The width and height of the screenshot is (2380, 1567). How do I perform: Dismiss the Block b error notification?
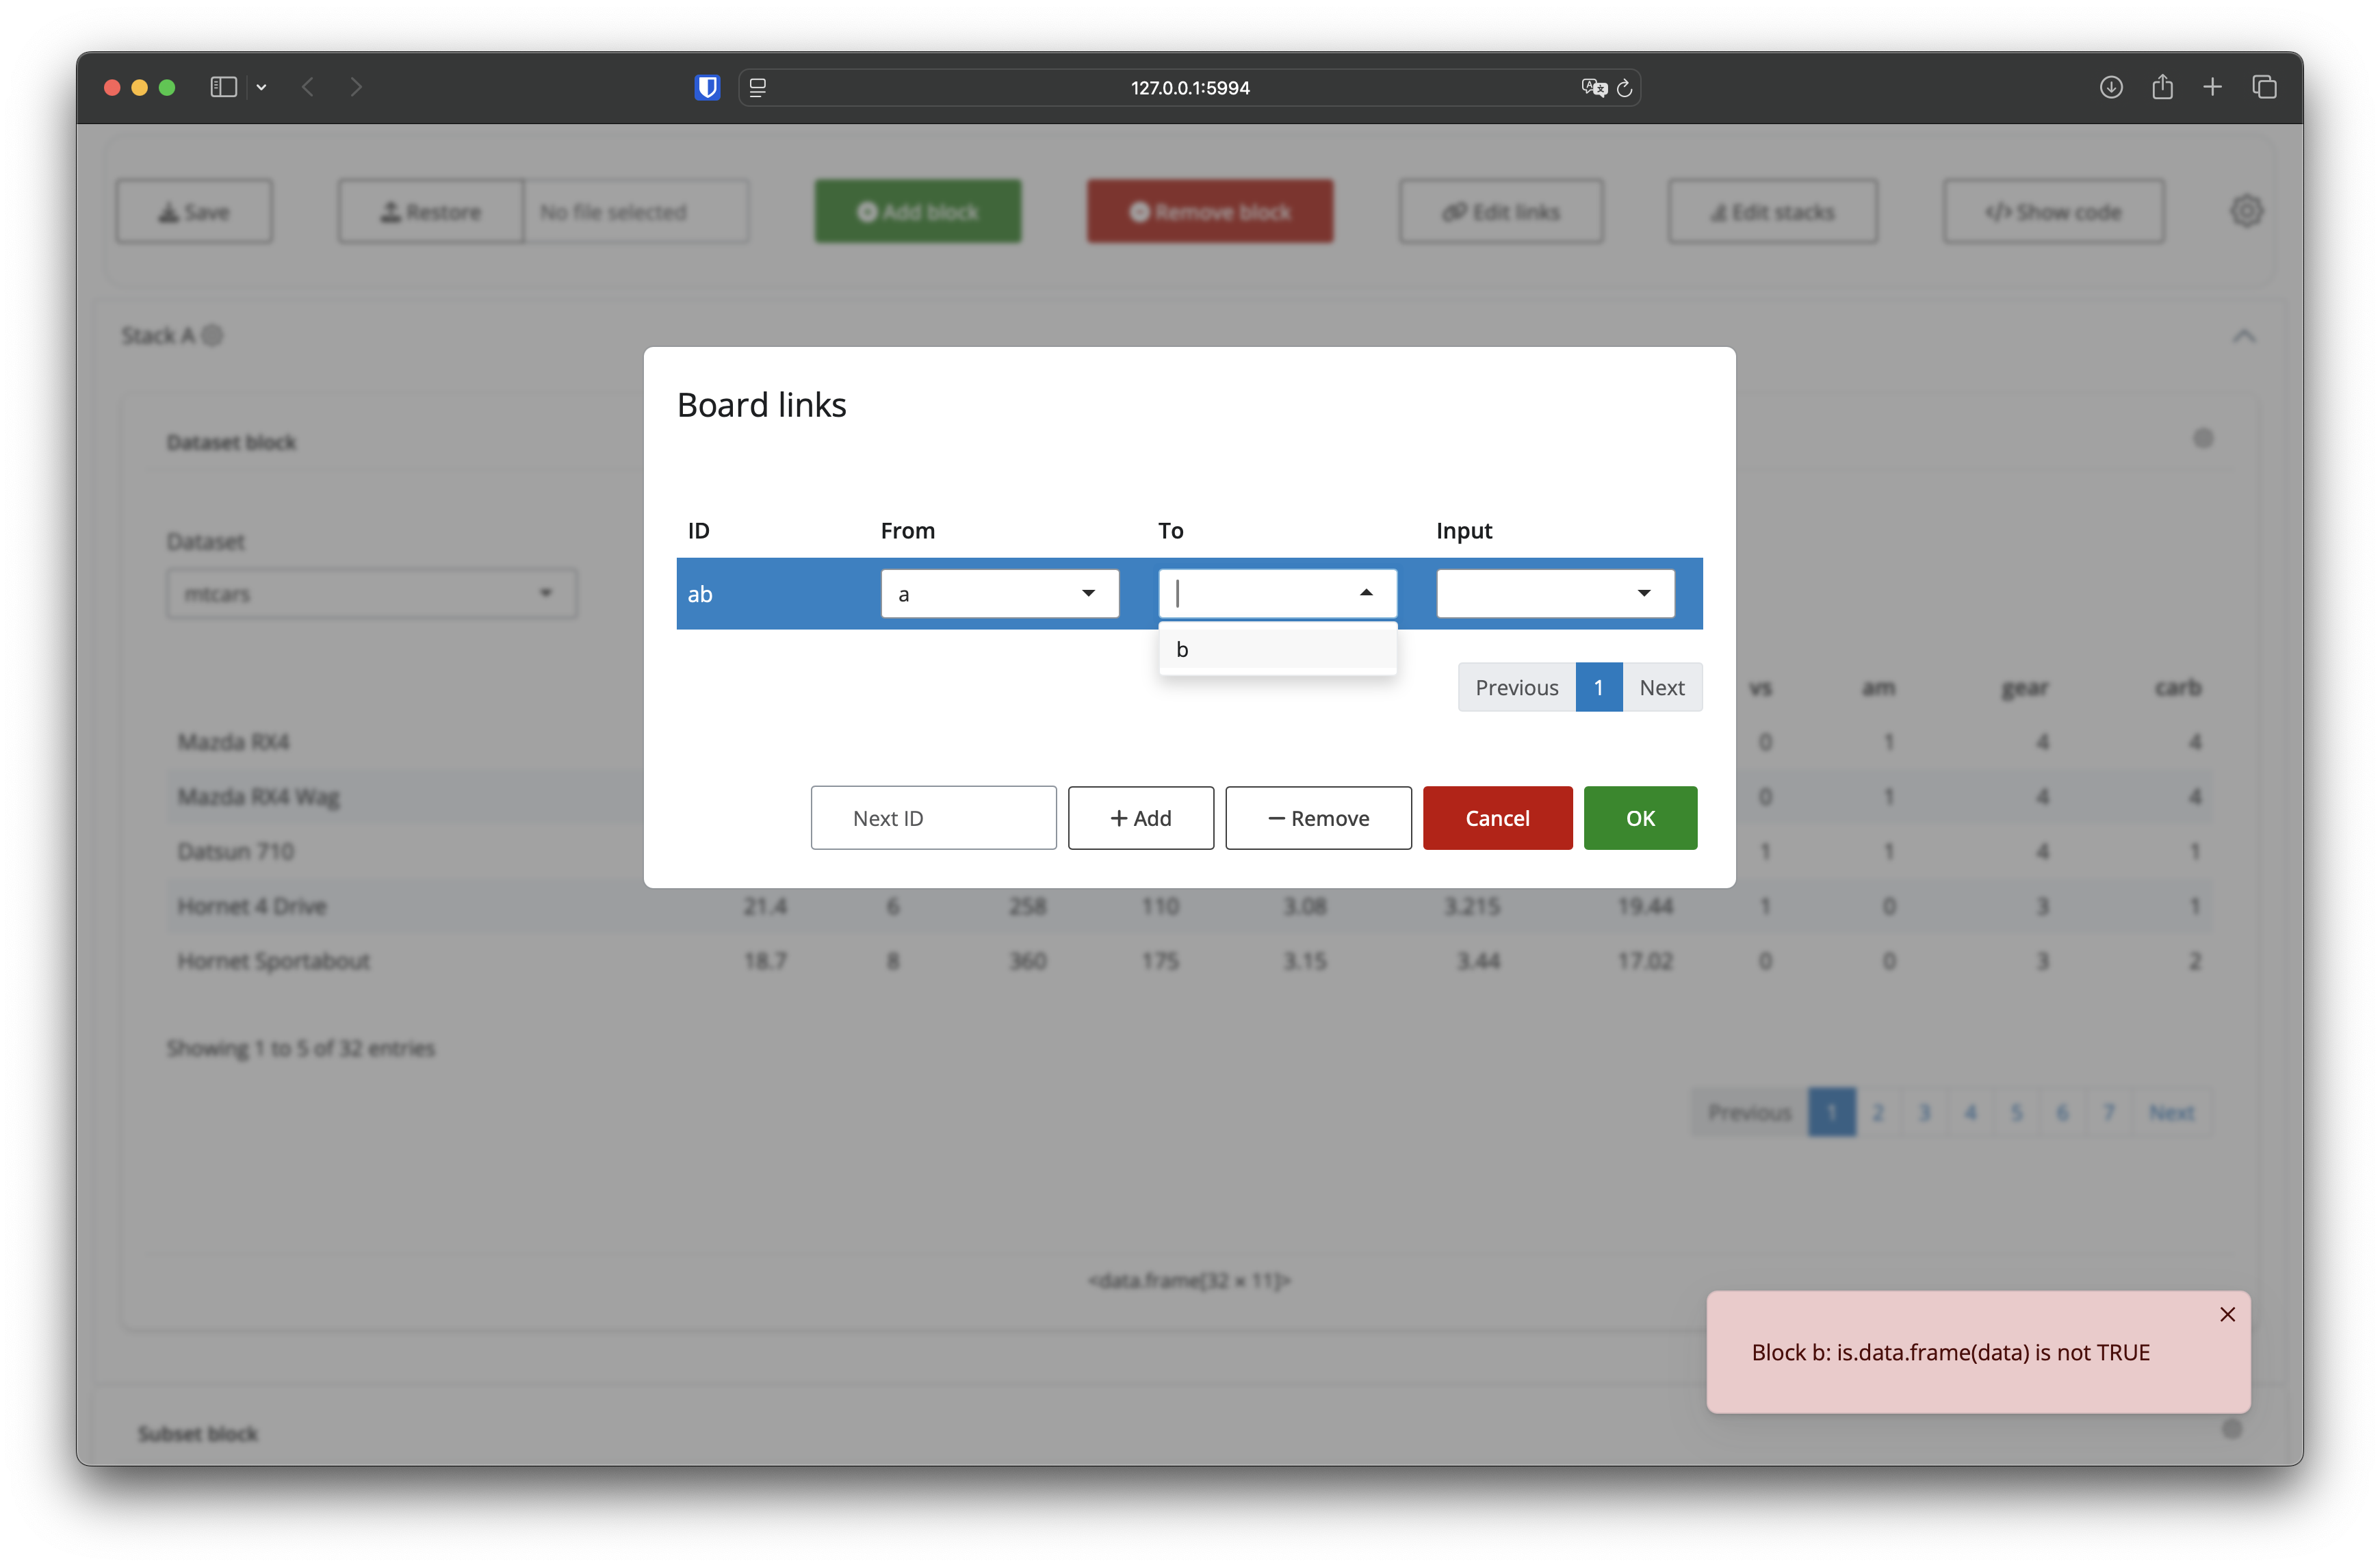[2227, 1314]
